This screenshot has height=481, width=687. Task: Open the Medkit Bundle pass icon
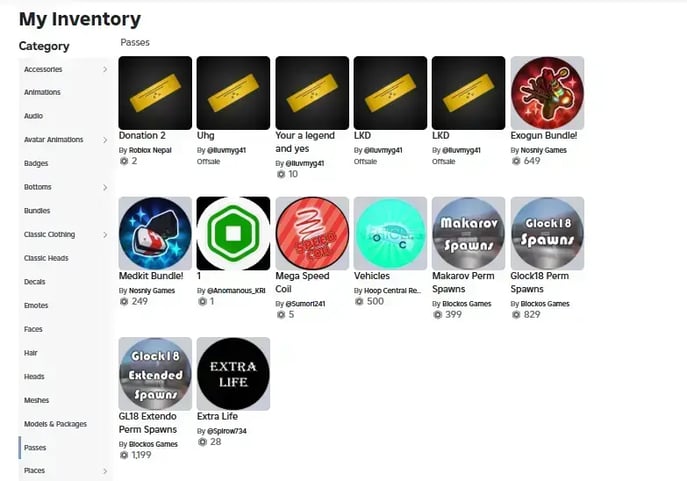(x=155, y=233)
